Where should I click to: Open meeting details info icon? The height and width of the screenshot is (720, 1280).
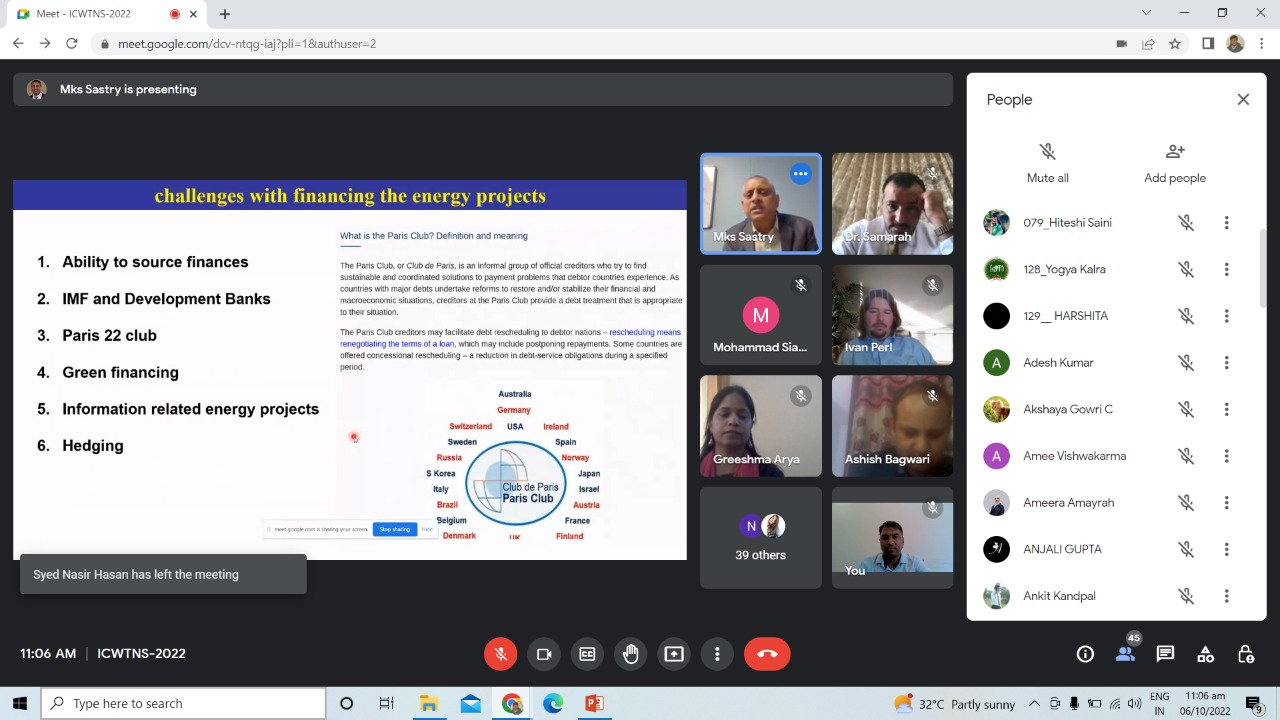(x=1085, y=654)
